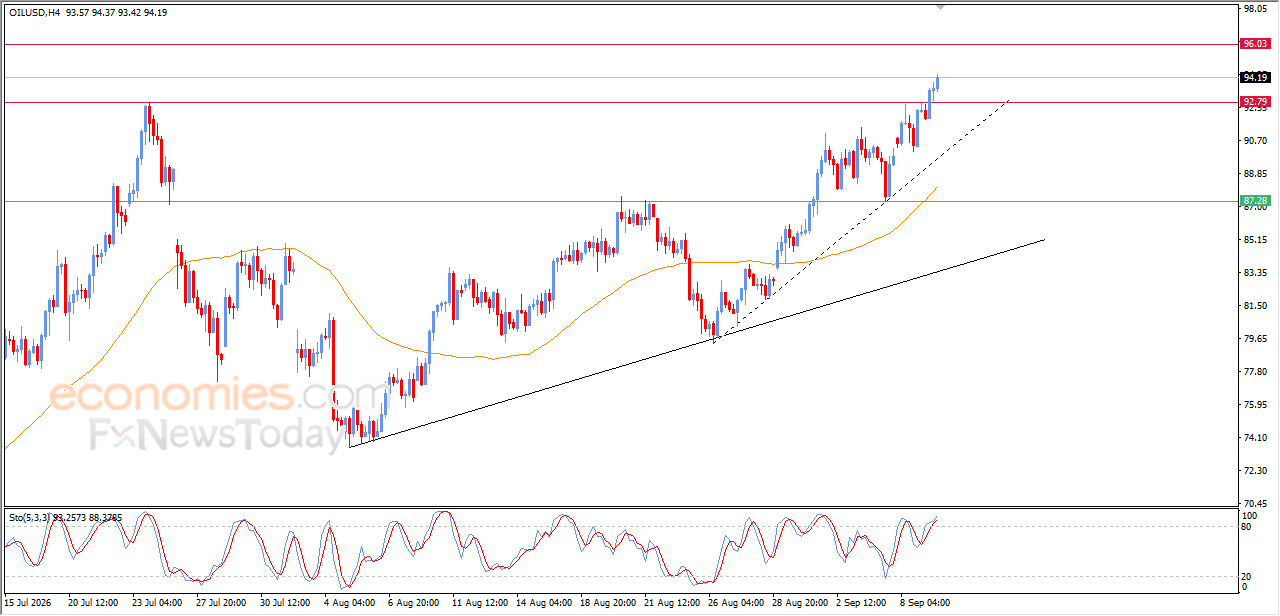Click the 79.65 value on price axis

tap(1255, 339)
